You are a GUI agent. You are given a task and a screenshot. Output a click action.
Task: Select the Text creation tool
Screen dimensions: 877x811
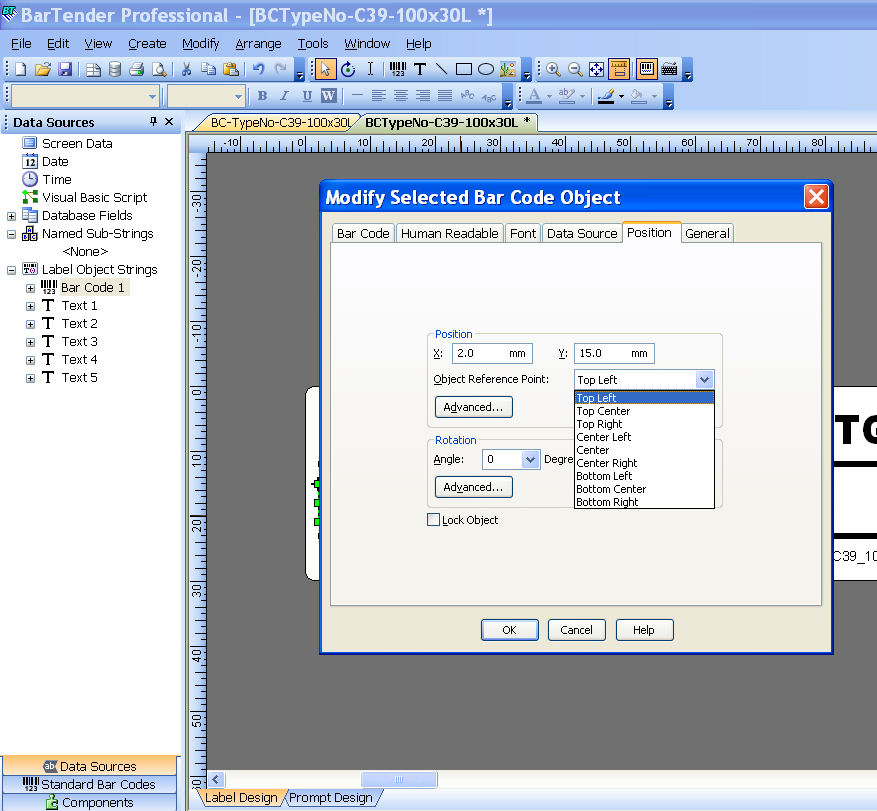pos(420,69)
